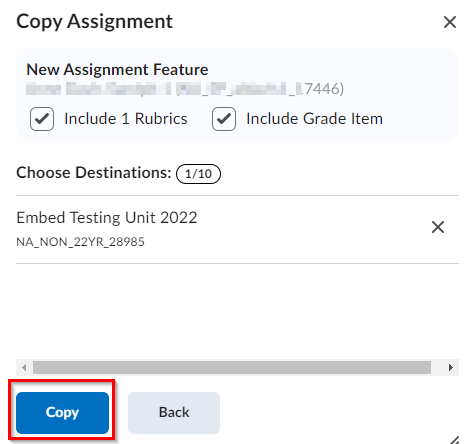Click the horizontal scrollbar thumb

pos(232,367)
